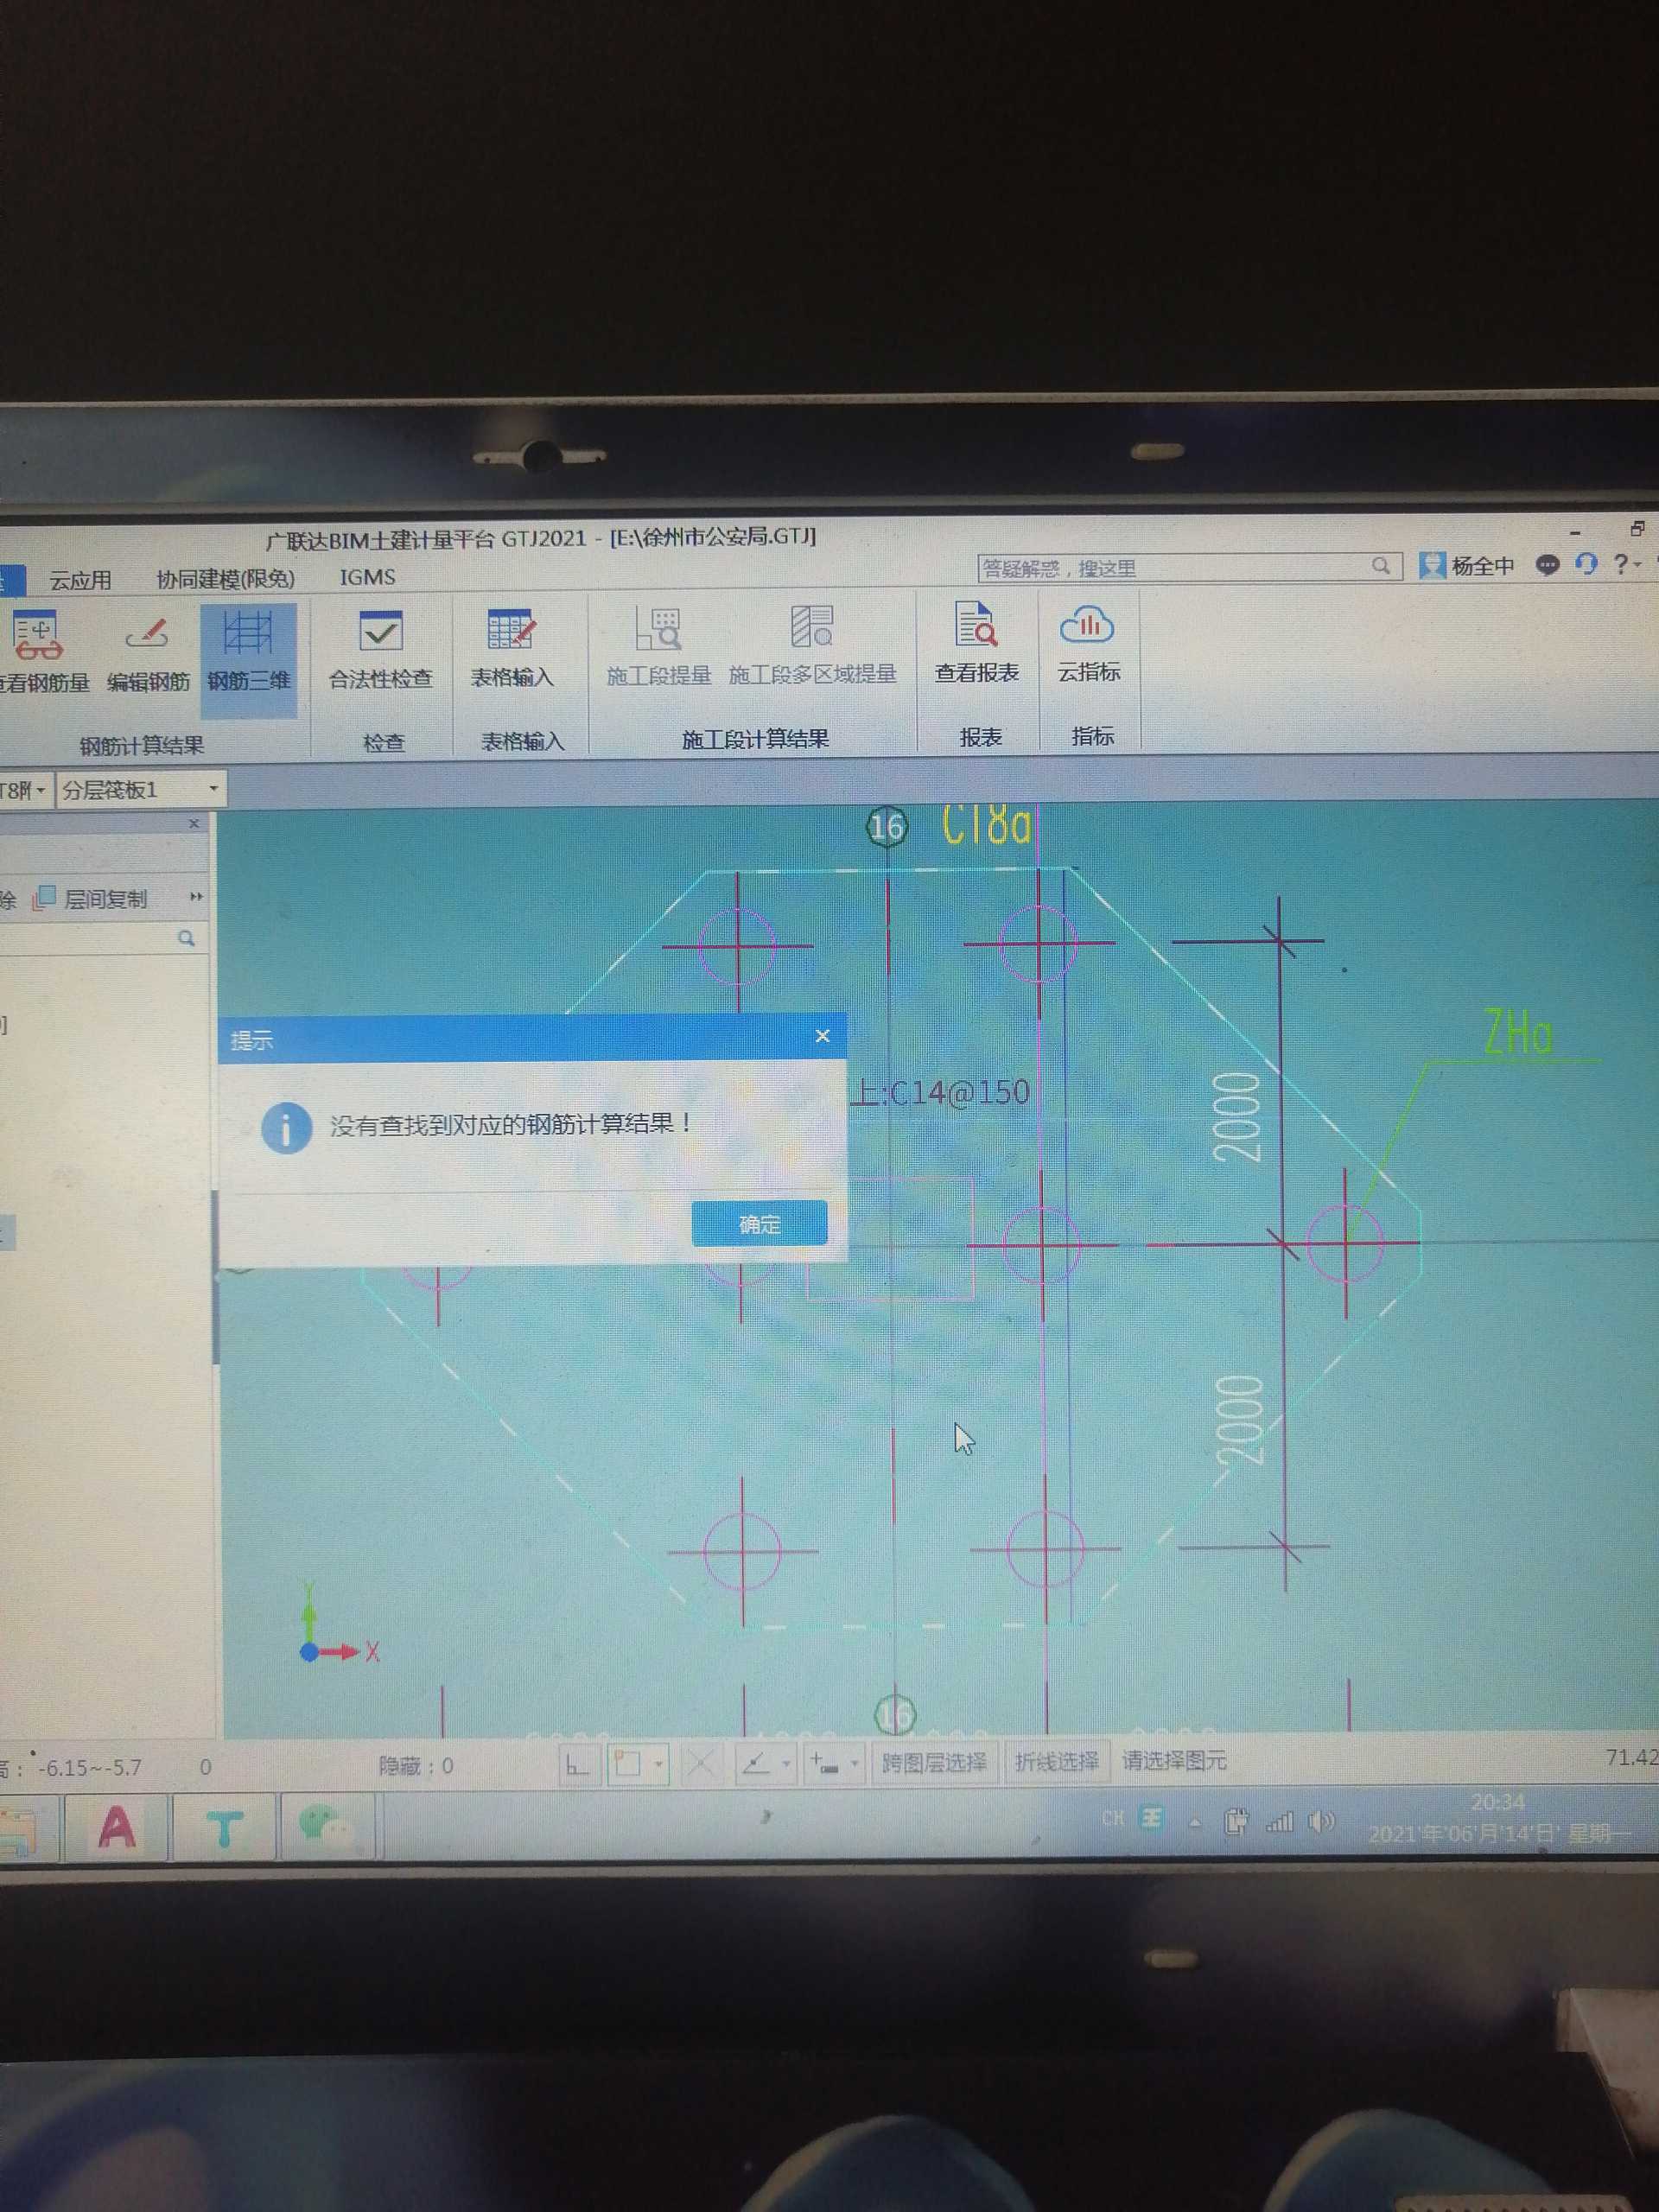Close the 提示 dialog with its X
1659x2212 pixels.
tap(822, 1036)
